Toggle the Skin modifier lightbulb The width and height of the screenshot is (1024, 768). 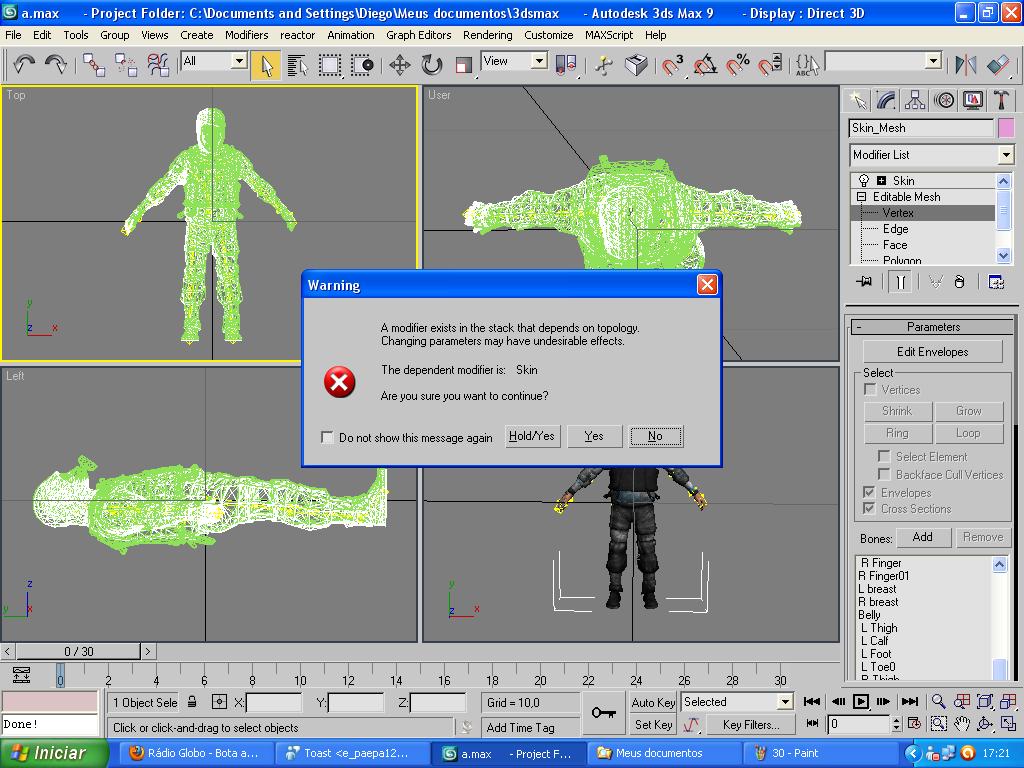click(864, 181)
